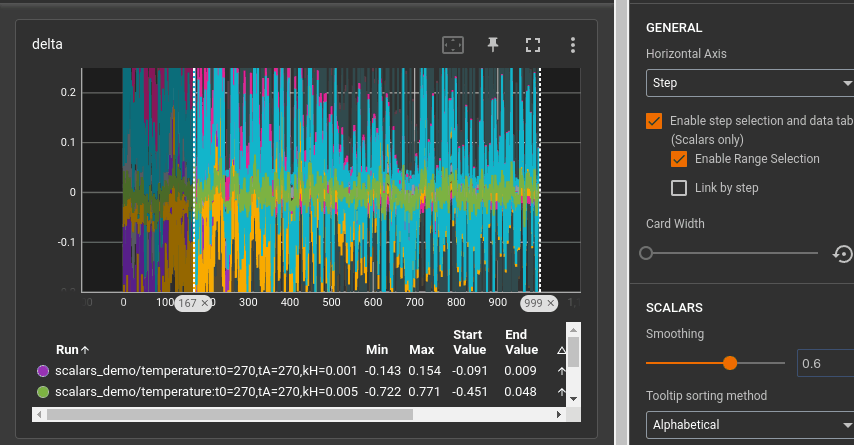Click the Card Width slider handle
This screenshot has width=854, height=445.
click(x=646, y=253)
